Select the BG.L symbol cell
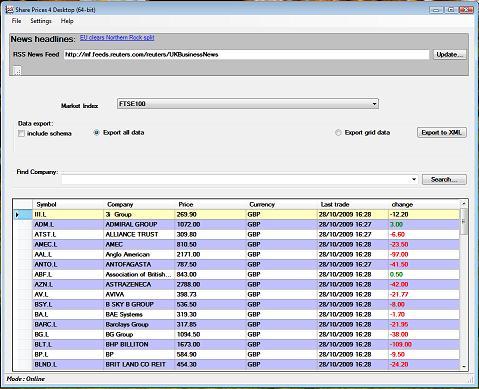479x389 pixels. click(68, 335)
